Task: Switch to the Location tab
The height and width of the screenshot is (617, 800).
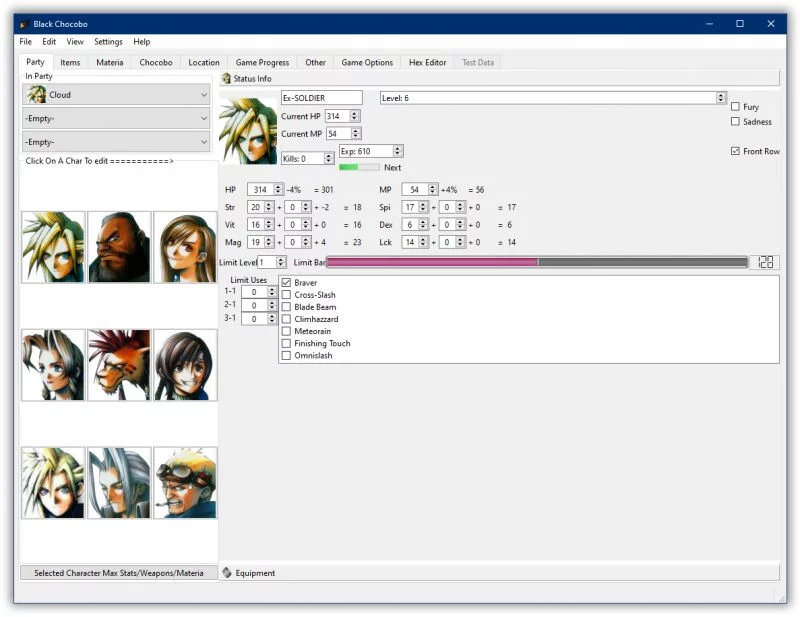Action: 204,63
